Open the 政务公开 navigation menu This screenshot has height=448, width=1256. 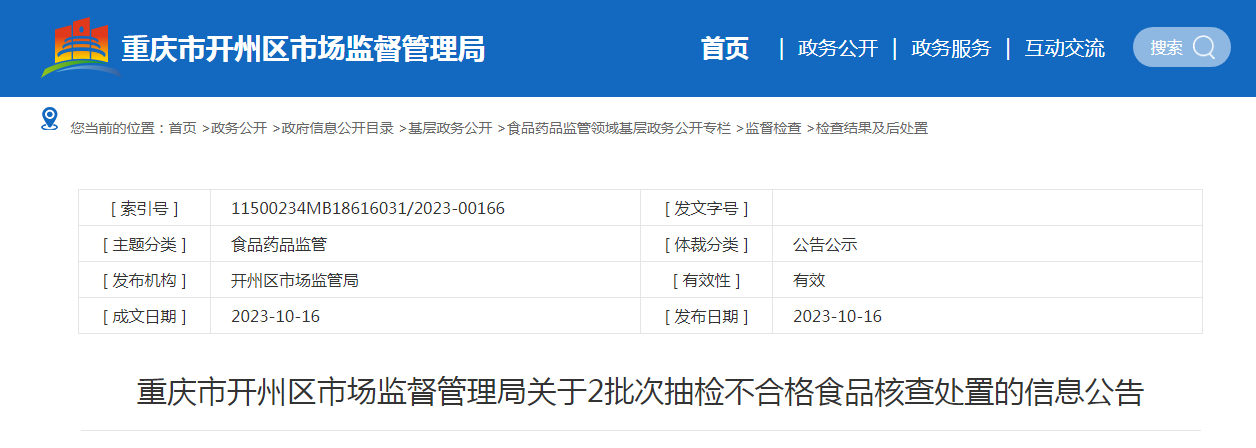tap(838, 48)
